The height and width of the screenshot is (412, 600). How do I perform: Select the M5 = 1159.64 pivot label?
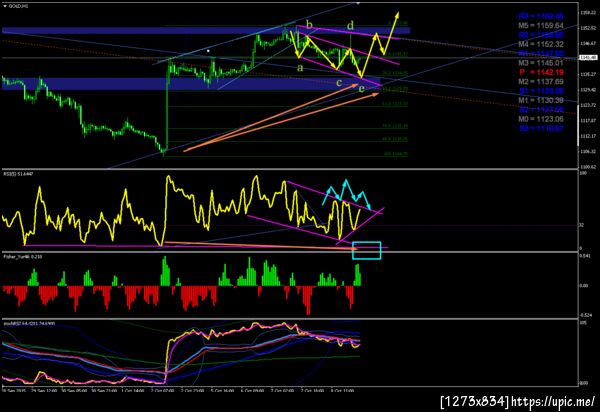click(x=541, y=26)
